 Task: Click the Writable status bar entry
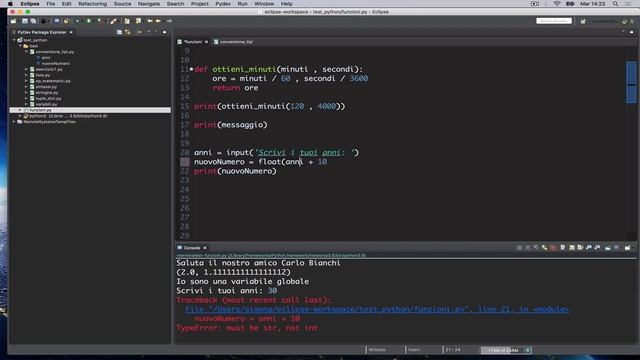coord(378,350)
